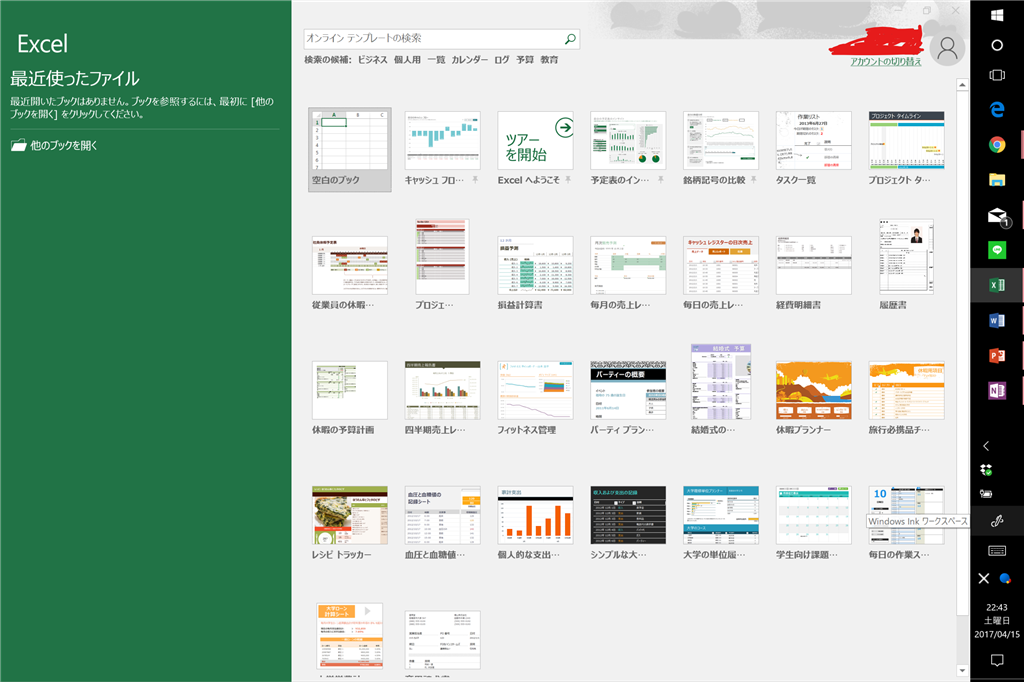Click the battery status tray icon

(x=986, y=494)
